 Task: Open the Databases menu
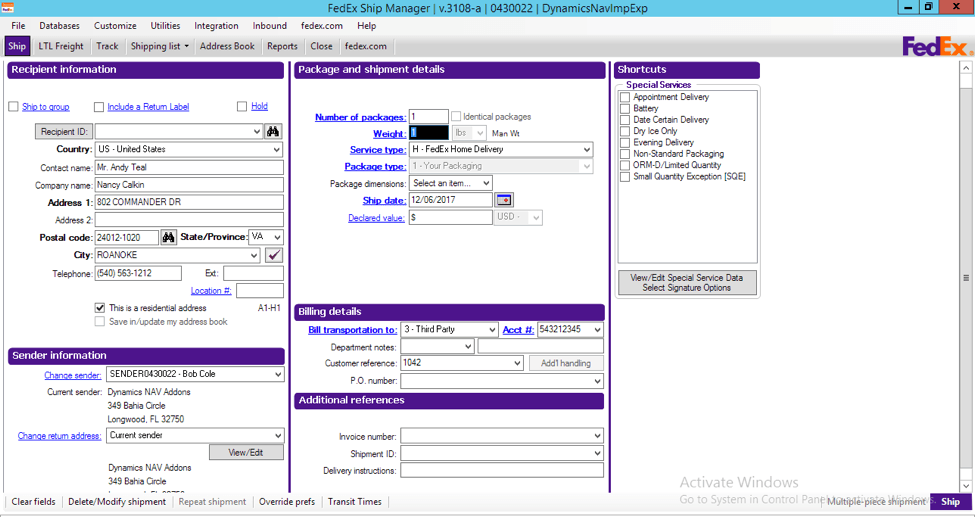point(60,26)
